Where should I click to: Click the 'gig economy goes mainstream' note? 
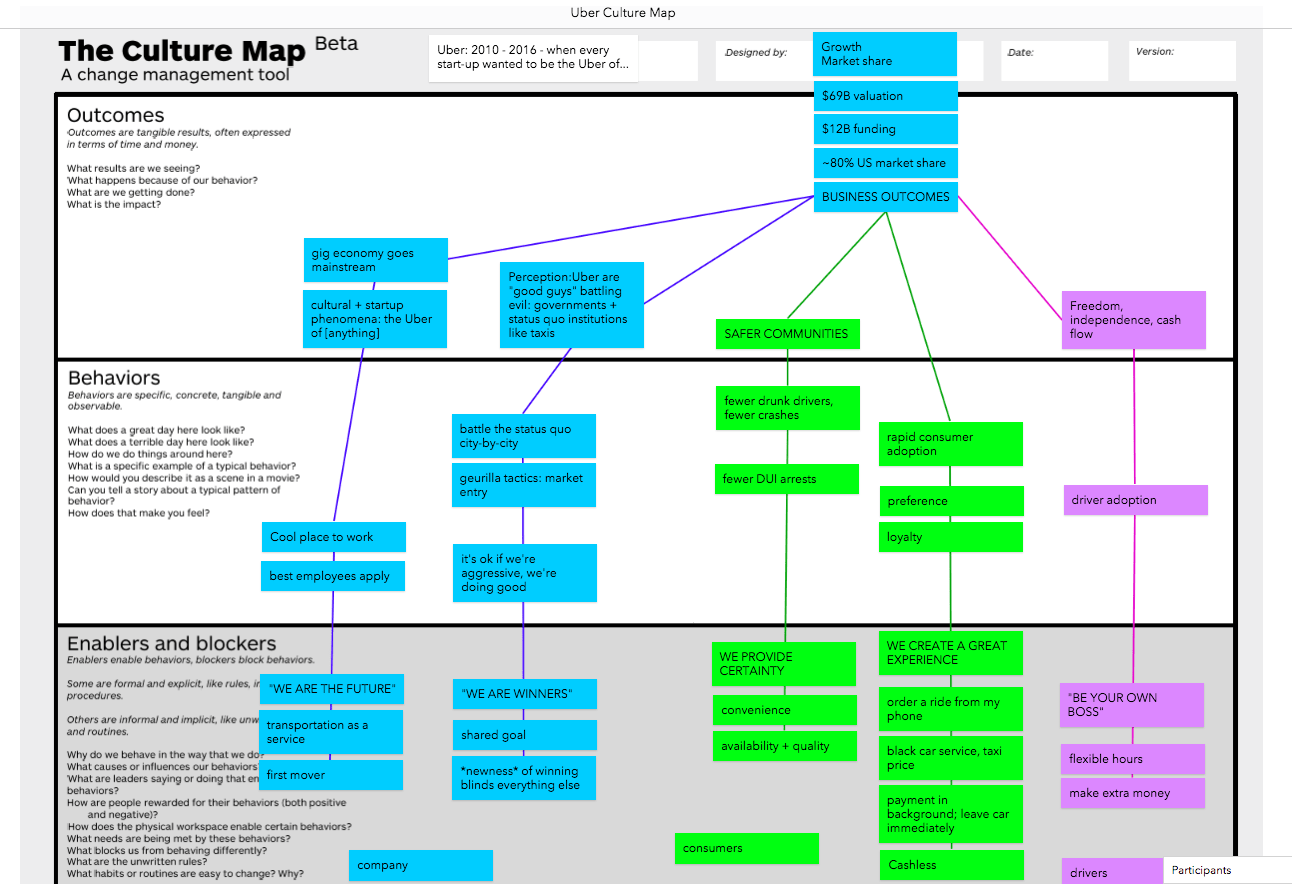click(x=375, y=260)
